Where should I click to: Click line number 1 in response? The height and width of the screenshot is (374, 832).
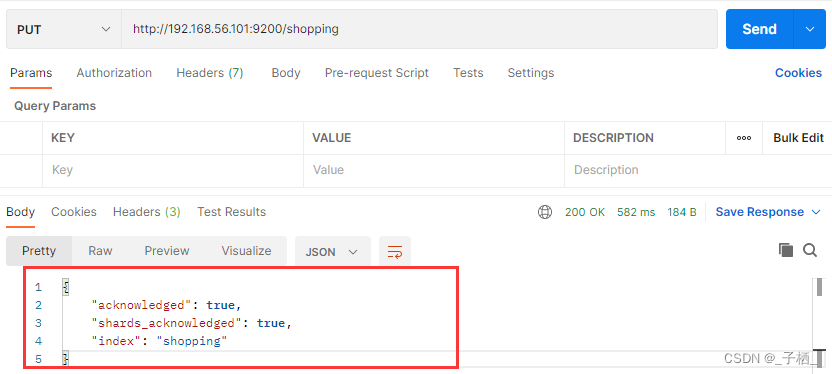coord(38,288)
